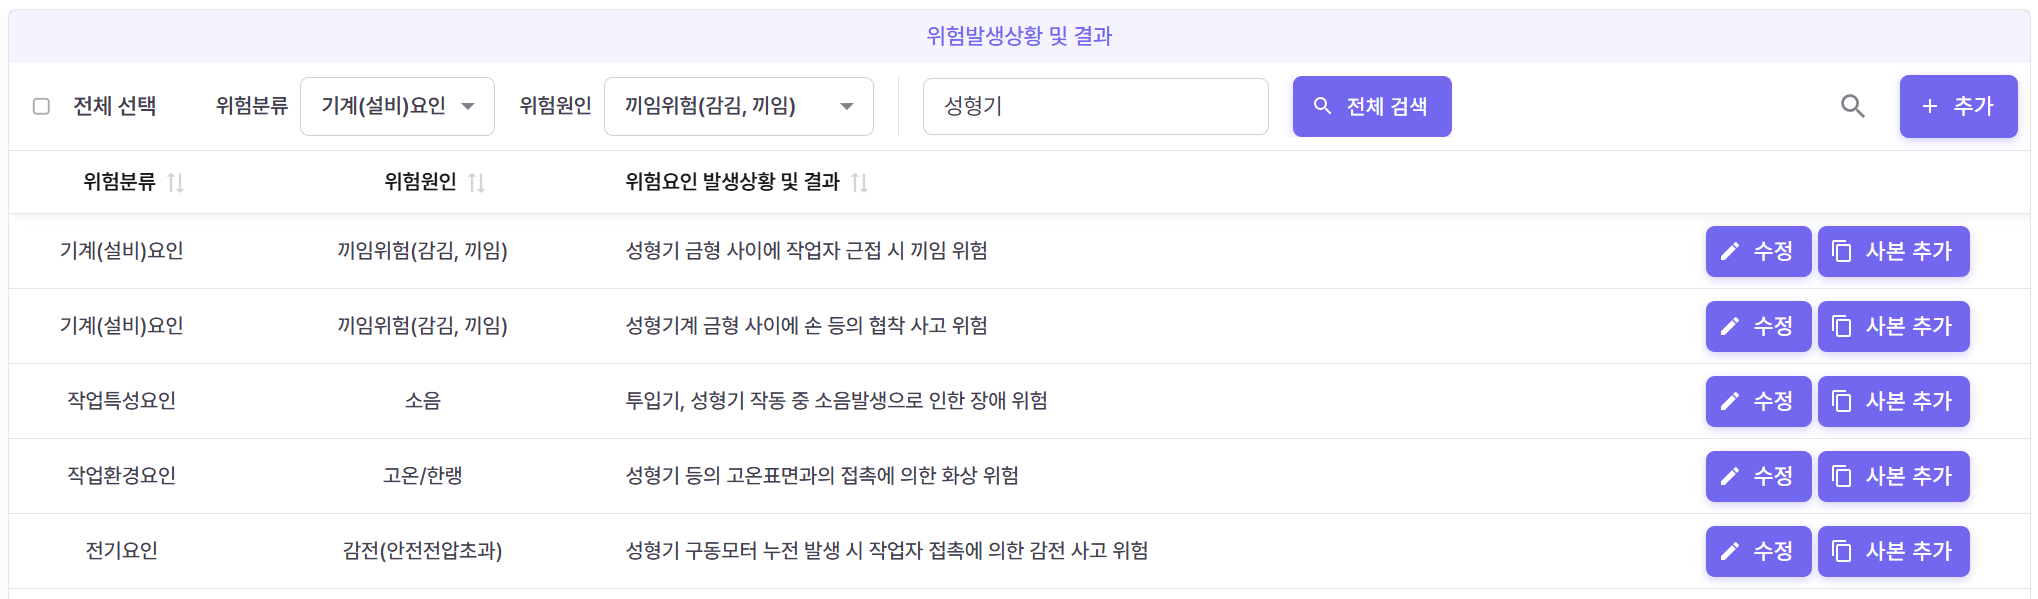This screenshot has height=599, width=2038.
Task: Click pencil icon for 전기요인 row
Action: pos(1730,551)
